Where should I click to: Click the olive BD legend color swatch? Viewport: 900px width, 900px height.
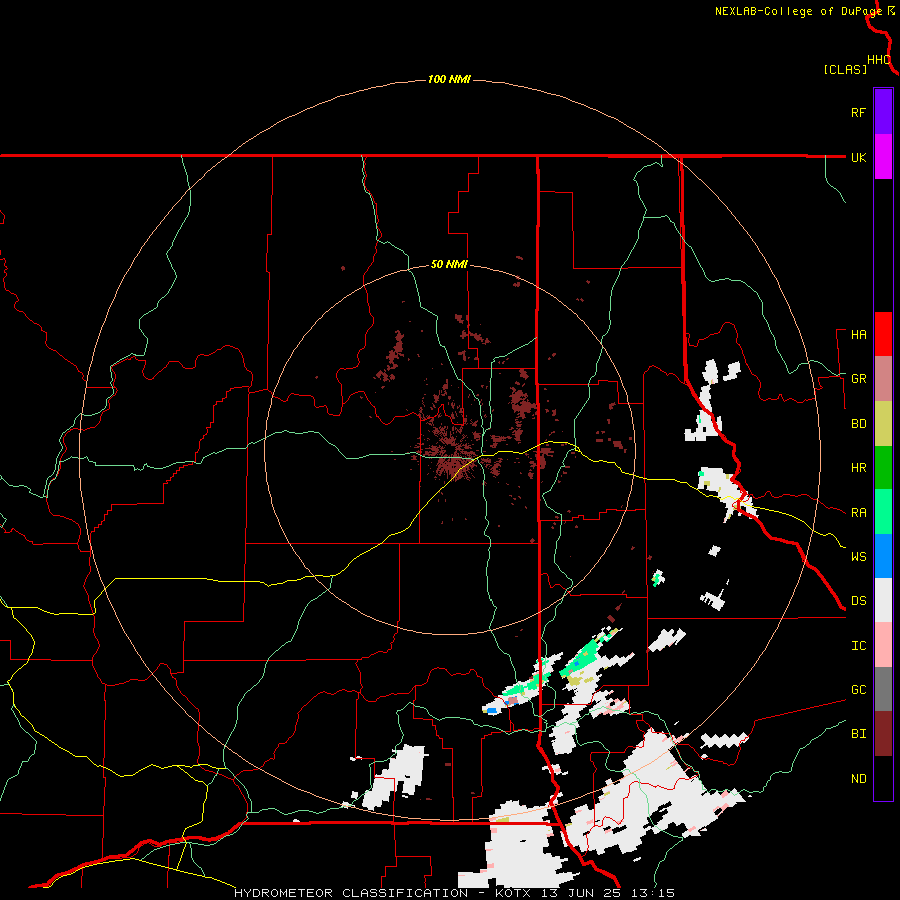pos(883,424)
